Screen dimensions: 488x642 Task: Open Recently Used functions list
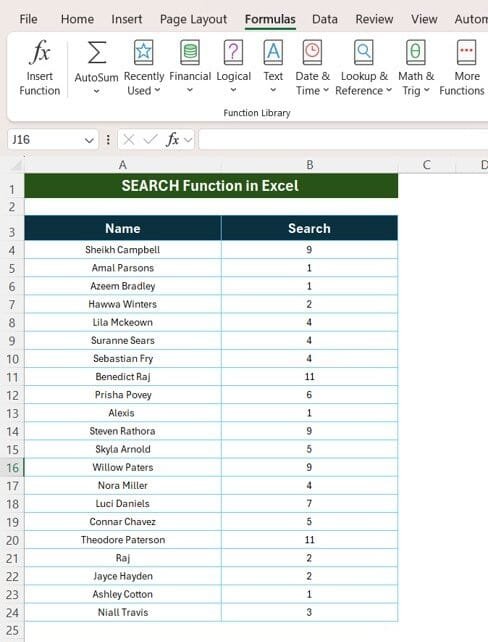tap(144, 68)
